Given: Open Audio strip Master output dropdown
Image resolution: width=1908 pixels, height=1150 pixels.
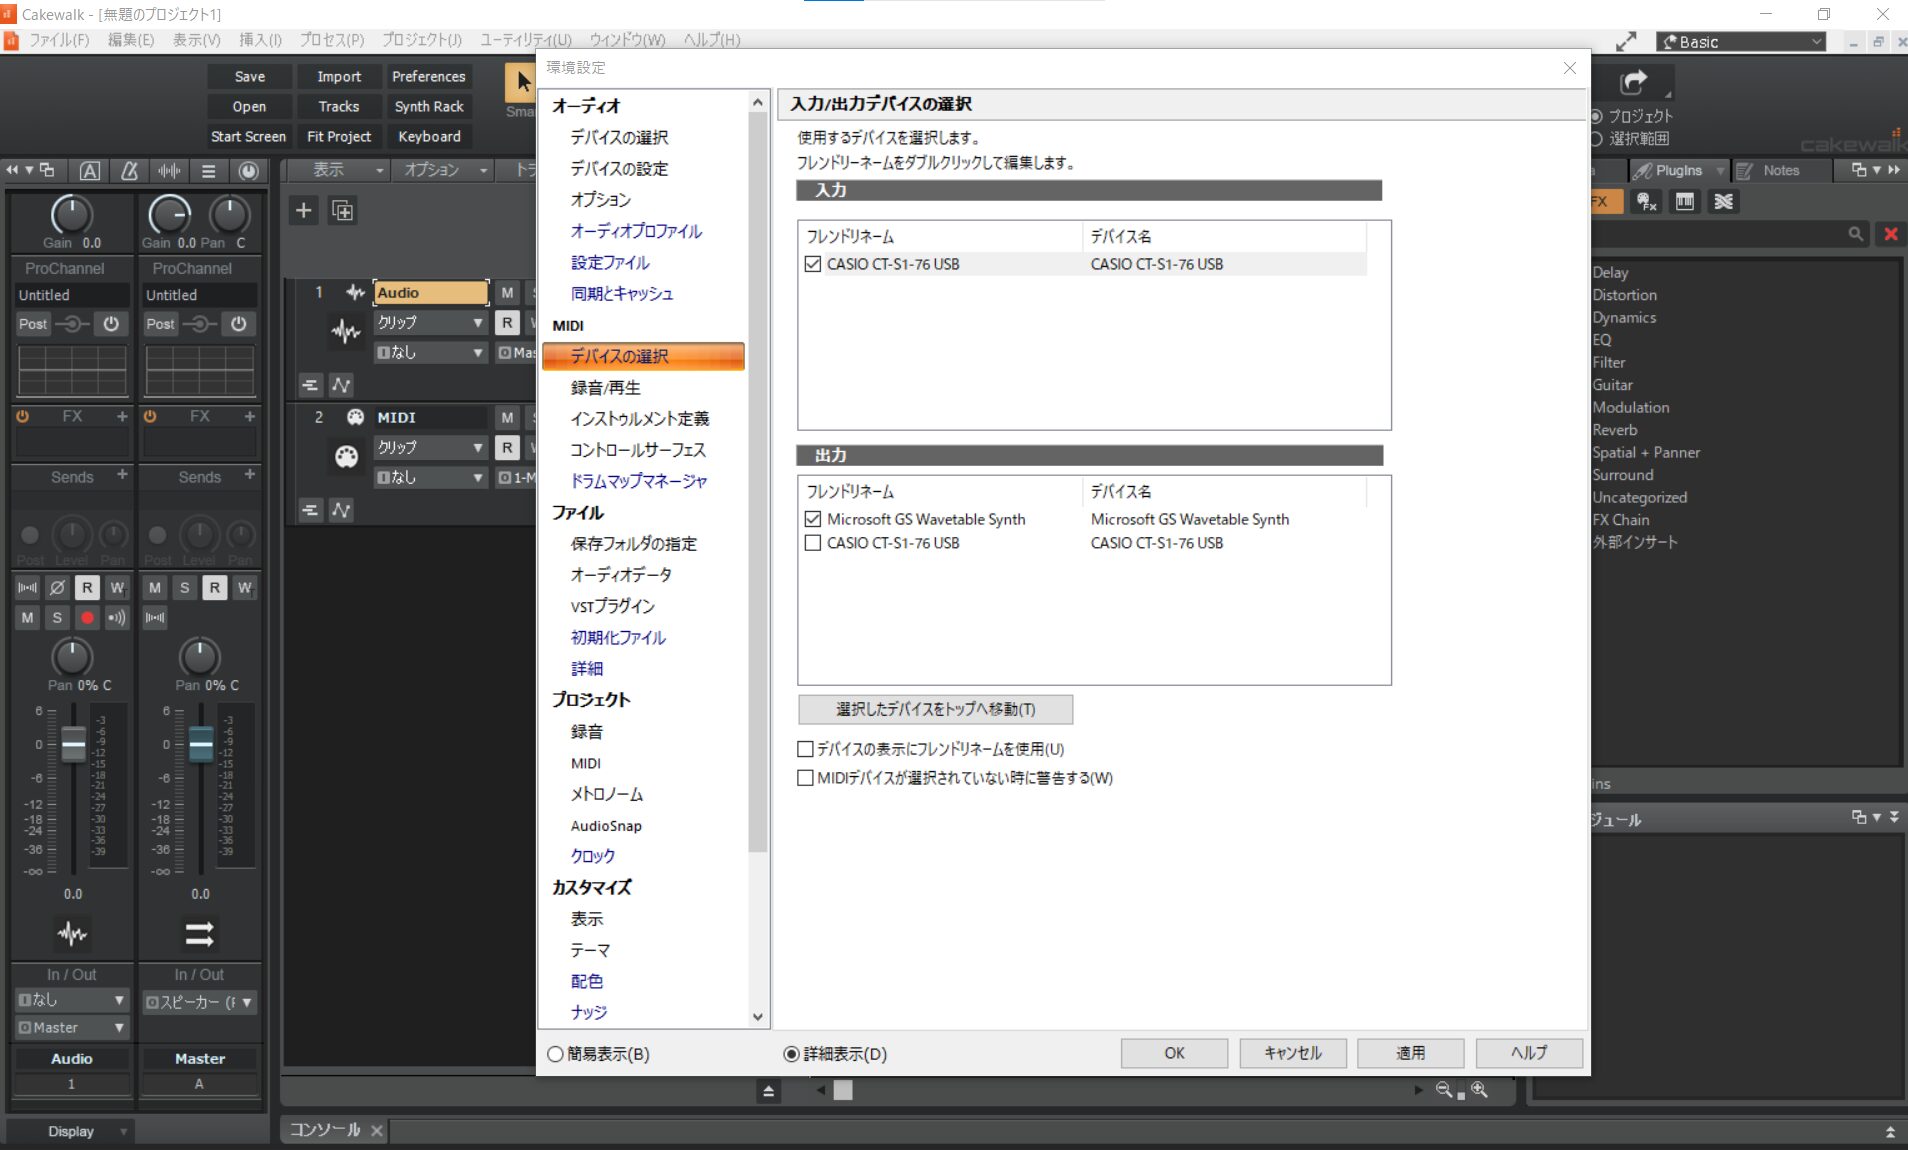Looking at the screenshot, I should point(71,1028).
